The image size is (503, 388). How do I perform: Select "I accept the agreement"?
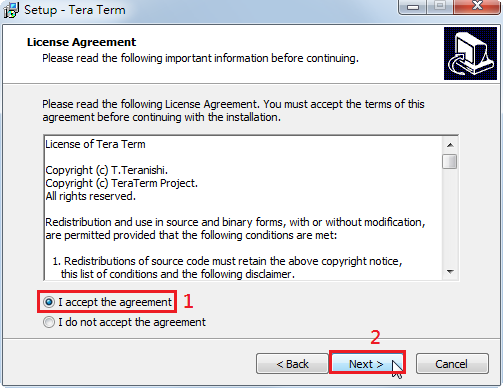point(107,302)
